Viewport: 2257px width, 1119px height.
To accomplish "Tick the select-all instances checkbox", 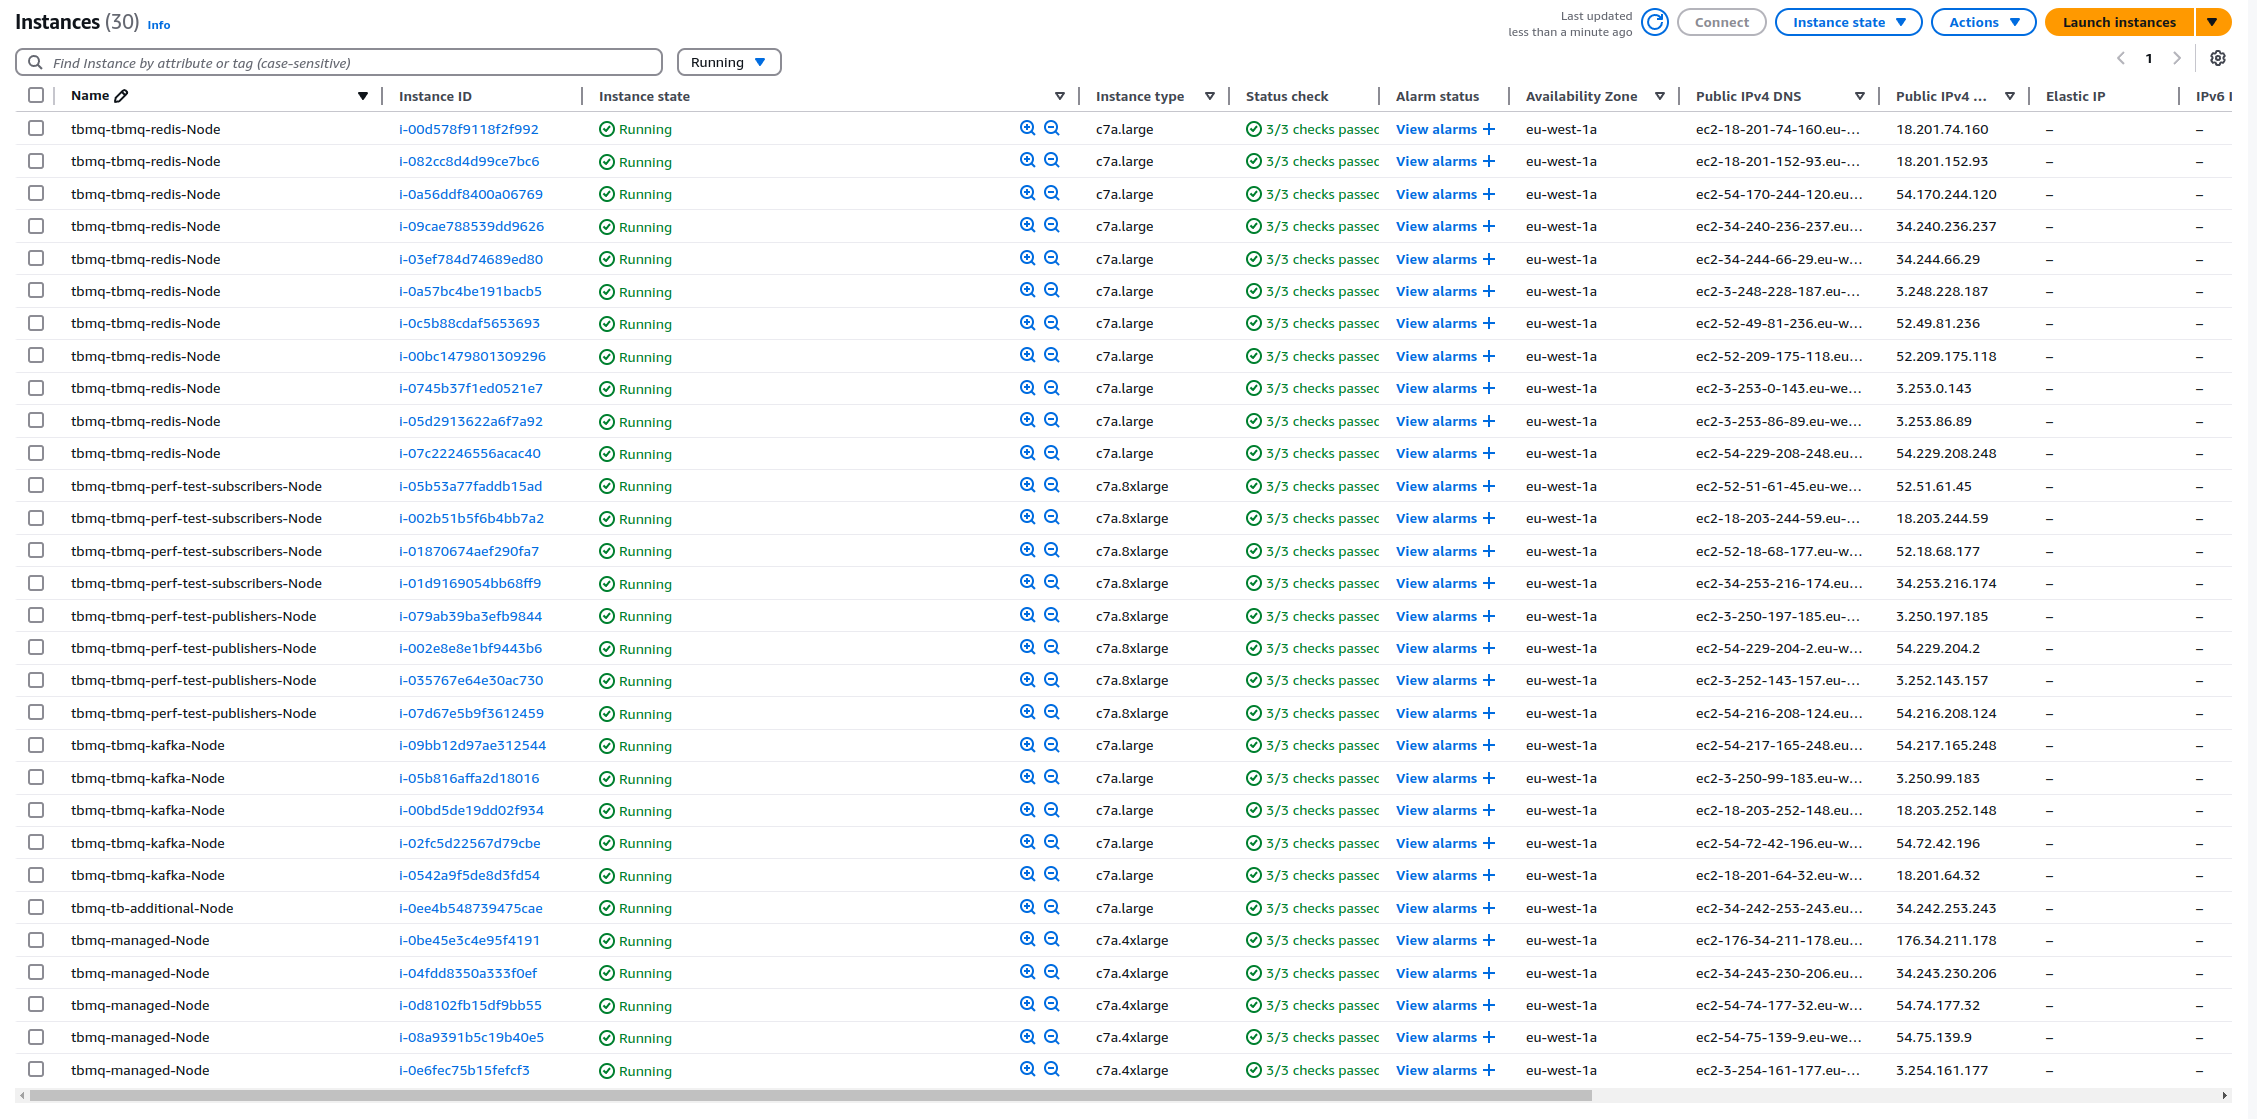I will pyautogui.click(x=36, y=95).
